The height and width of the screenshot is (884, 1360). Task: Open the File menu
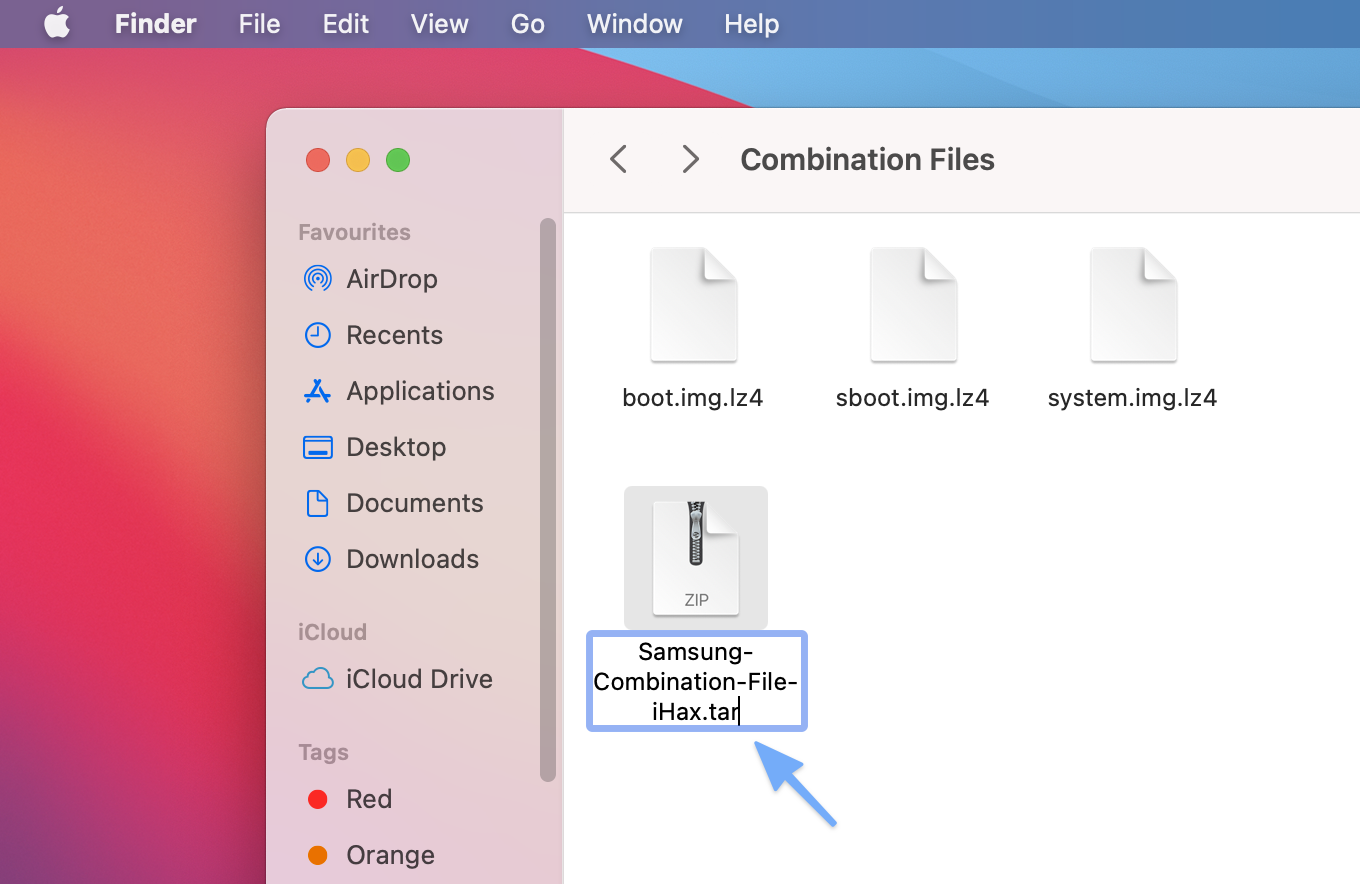(259, 24)
